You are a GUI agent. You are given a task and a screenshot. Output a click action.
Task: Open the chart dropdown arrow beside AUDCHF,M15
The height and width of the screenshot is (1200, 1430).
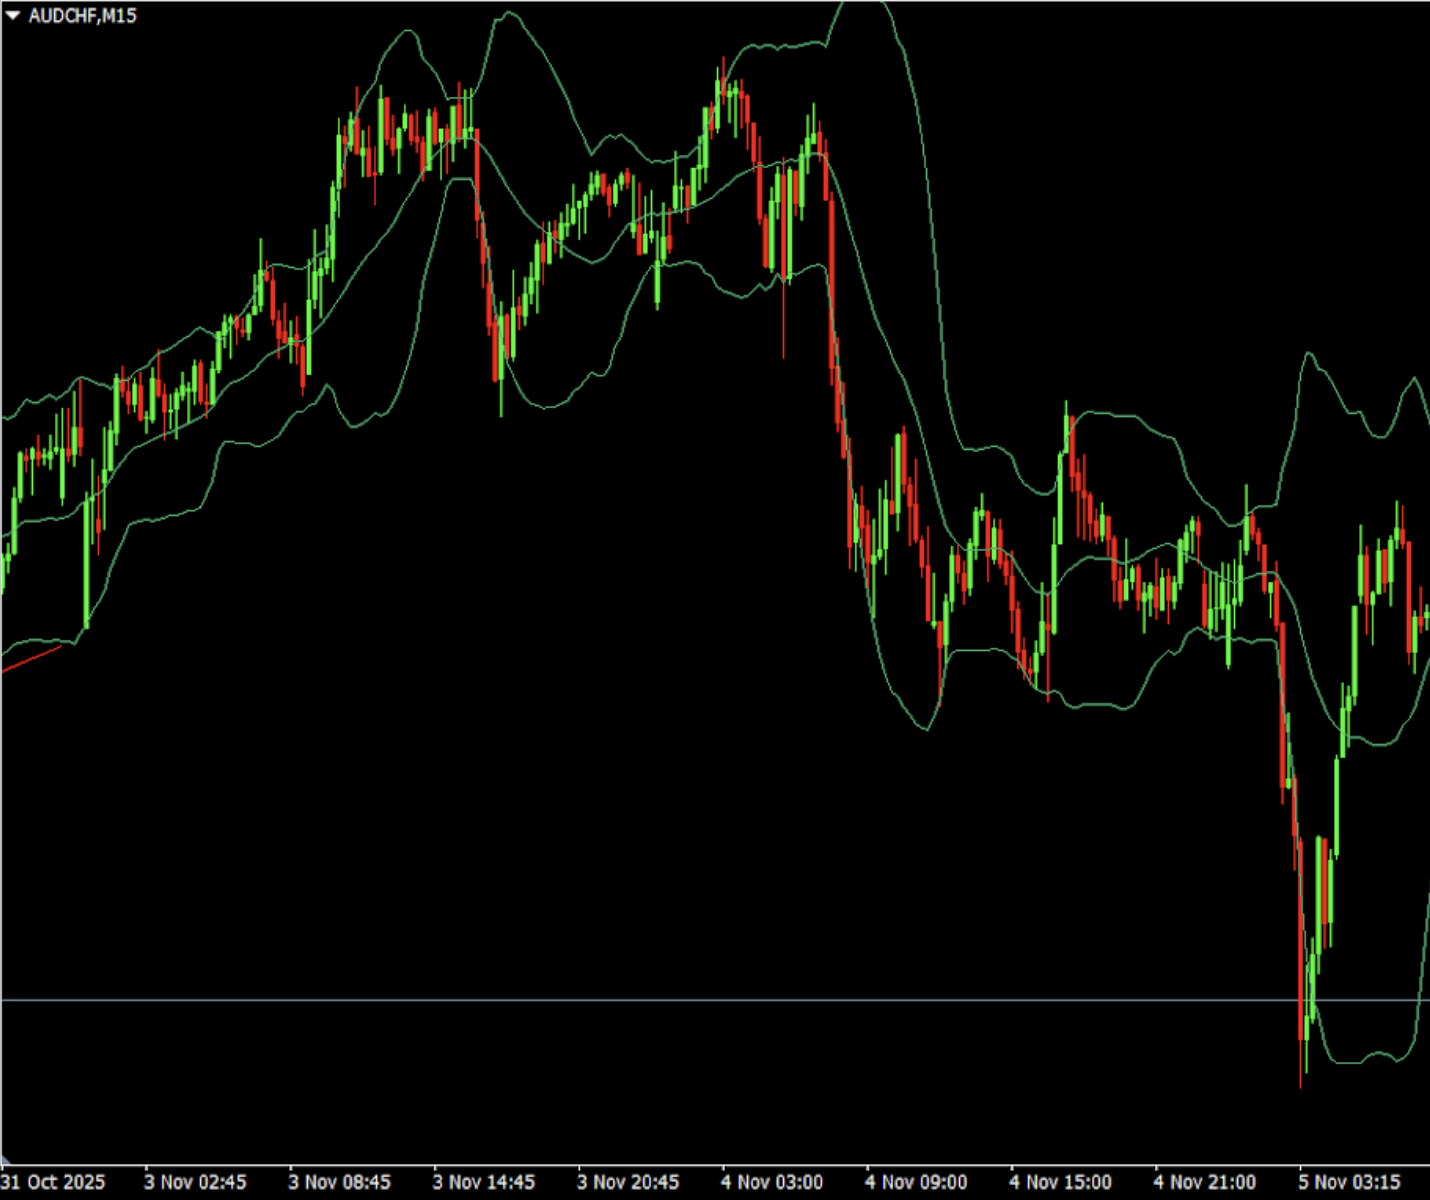(x=13, y=16)
